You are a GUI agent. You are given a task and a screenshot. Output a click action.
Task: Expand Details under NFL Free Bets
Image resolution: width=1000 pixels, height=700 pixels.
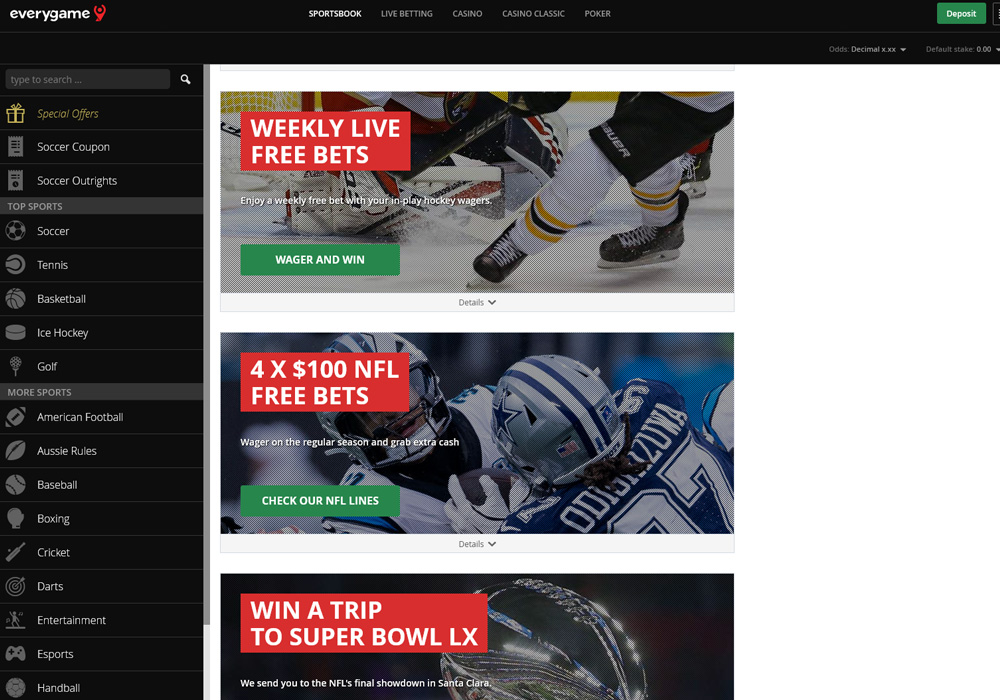click(477, 544)
